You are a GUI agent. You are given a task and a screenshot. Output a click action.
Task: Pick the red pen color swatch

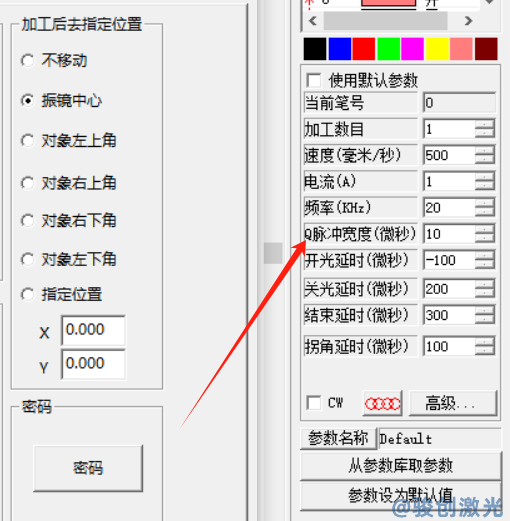click(x=364, y=49)
